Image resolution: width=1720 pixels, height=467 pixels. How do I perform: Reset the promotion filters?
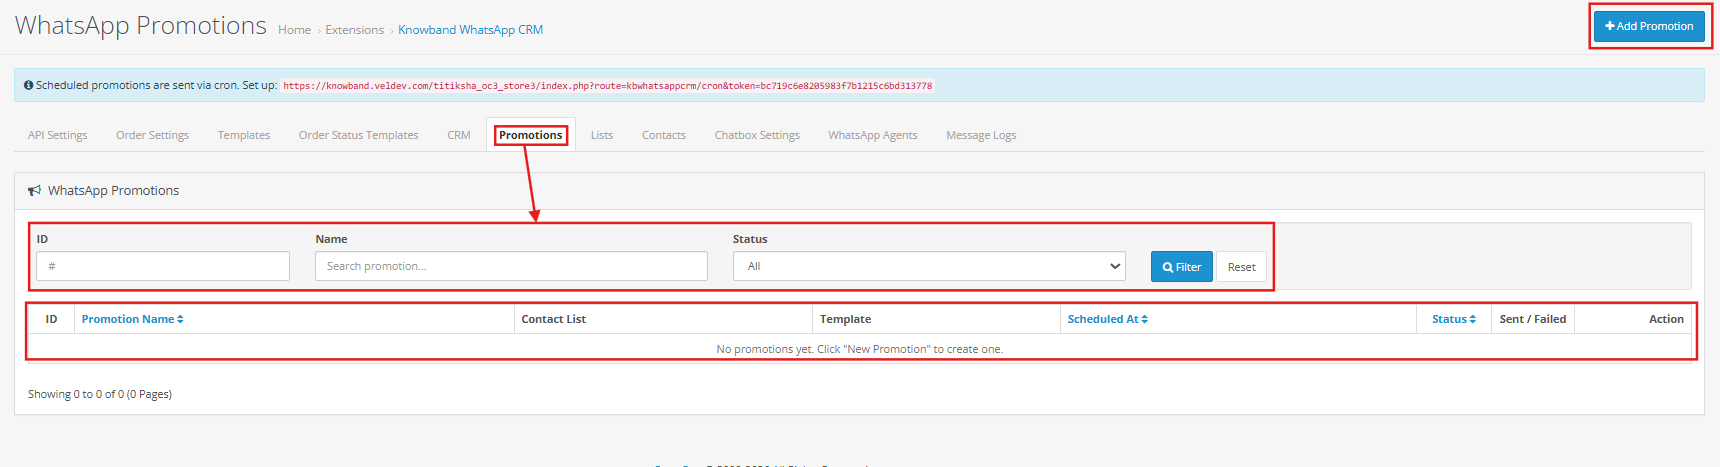point(1241,267)
